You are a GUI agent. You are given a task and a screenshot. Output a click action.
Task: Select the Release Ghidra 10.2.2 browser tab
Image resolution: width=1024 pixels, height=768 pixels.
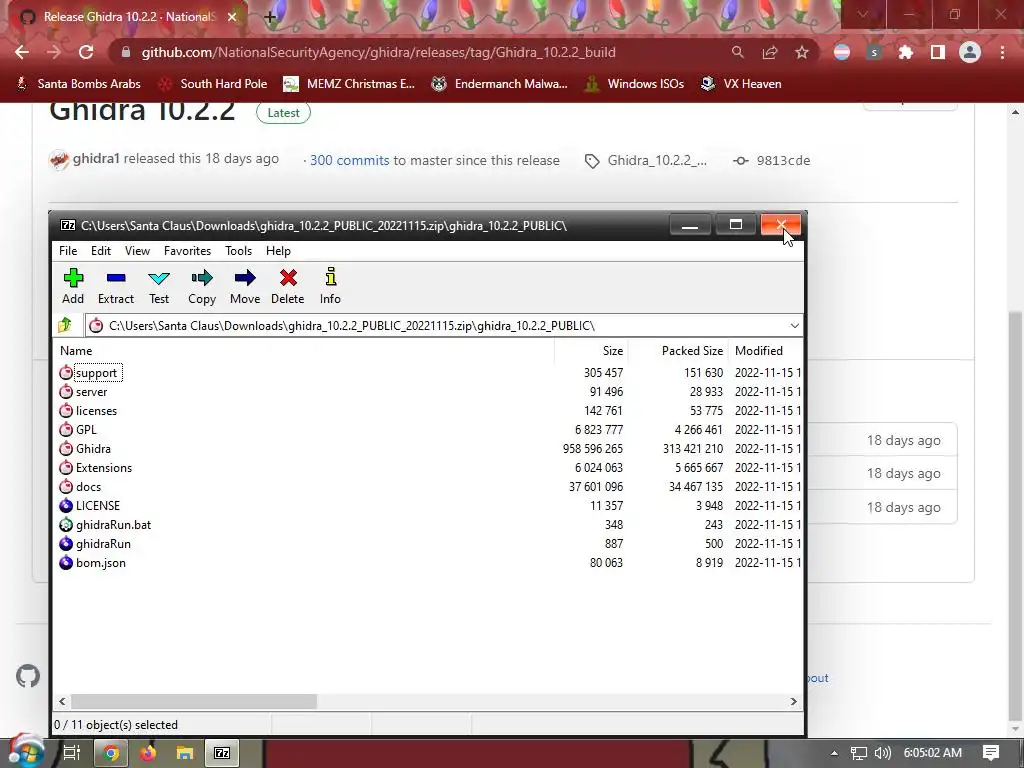tap(128, 17)
